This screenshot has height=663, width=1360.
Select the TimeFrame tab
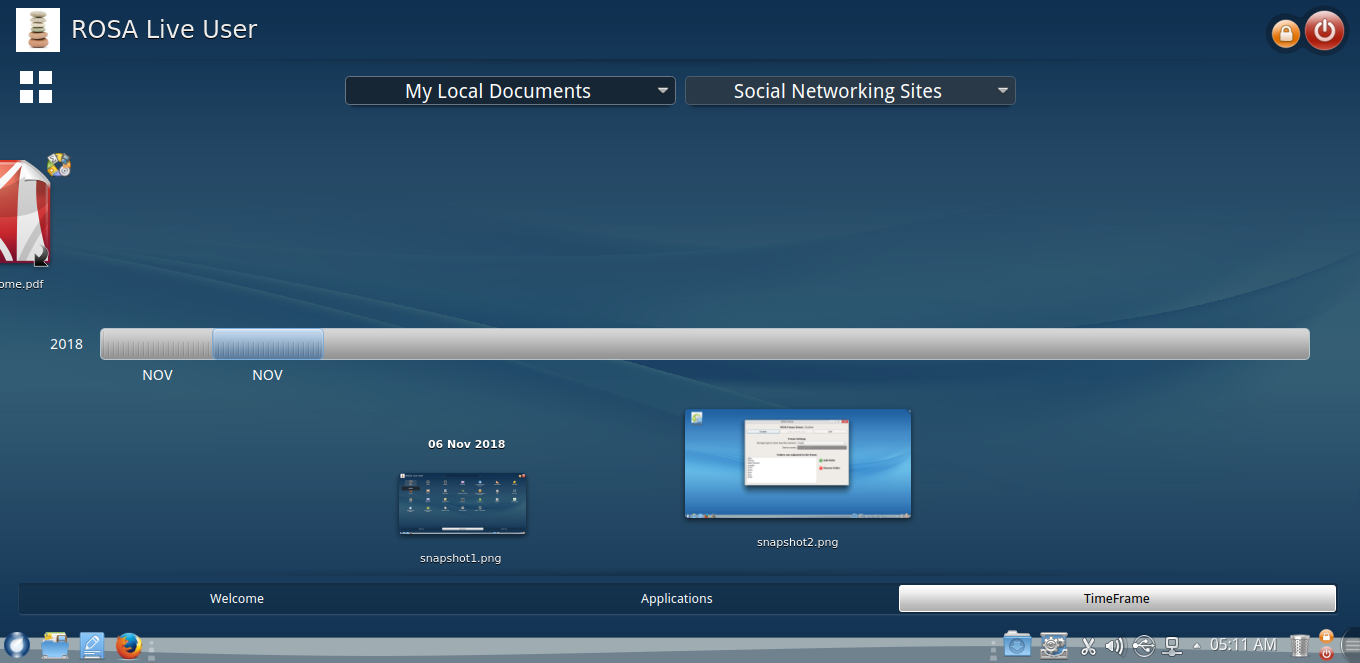point(1117,599)
